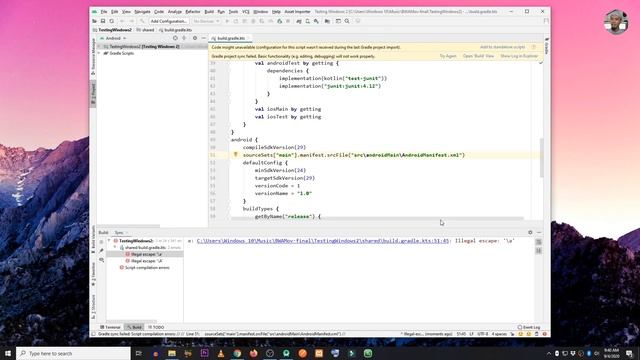This screenshot has height=360, width=640.
Task: Select the build.gradle.kts editor tab
Action: (x=231, y=38)
